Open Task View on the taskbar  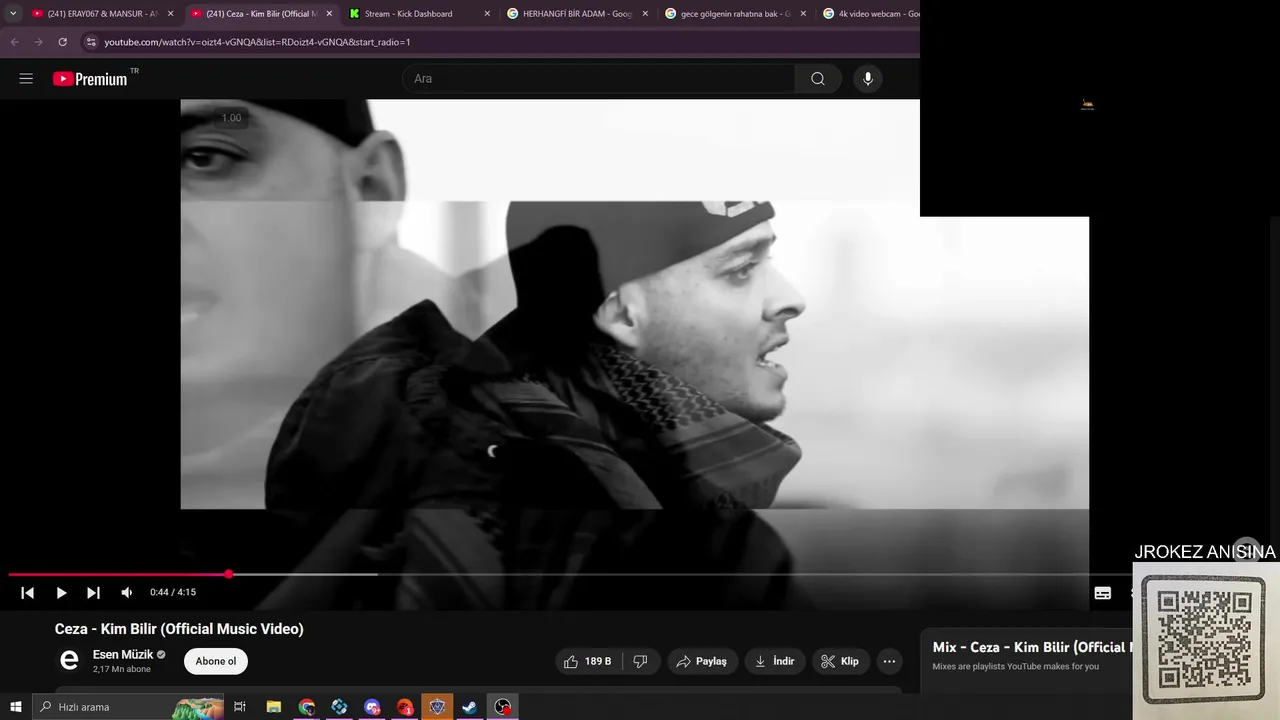point(240,707)
